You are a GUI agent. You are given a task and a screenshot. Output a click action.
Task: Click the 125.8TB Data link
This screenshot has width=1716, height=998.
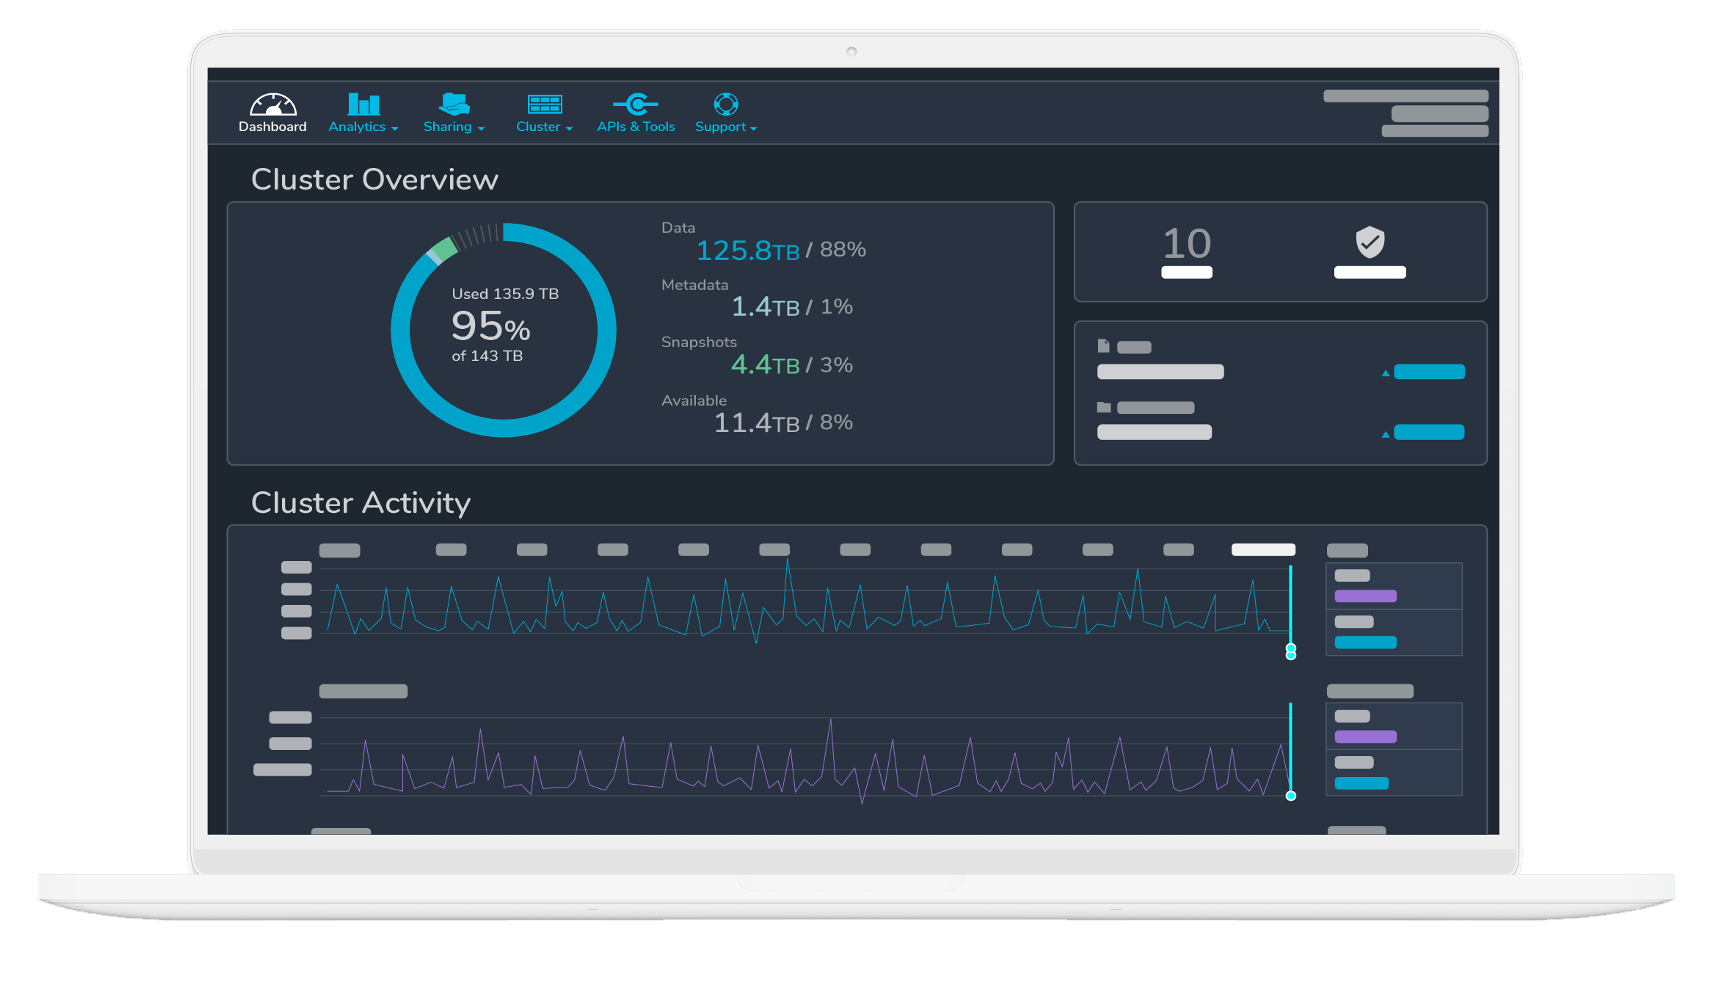point(749,250)
